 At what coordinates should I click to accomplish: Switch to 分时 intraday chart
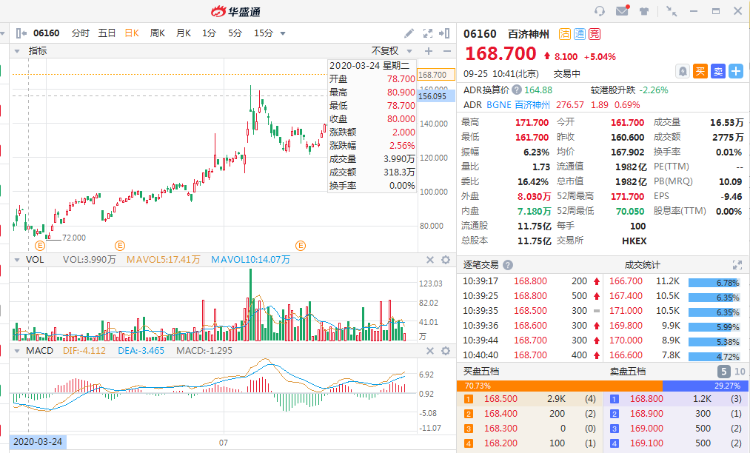[x=80, y=33]
